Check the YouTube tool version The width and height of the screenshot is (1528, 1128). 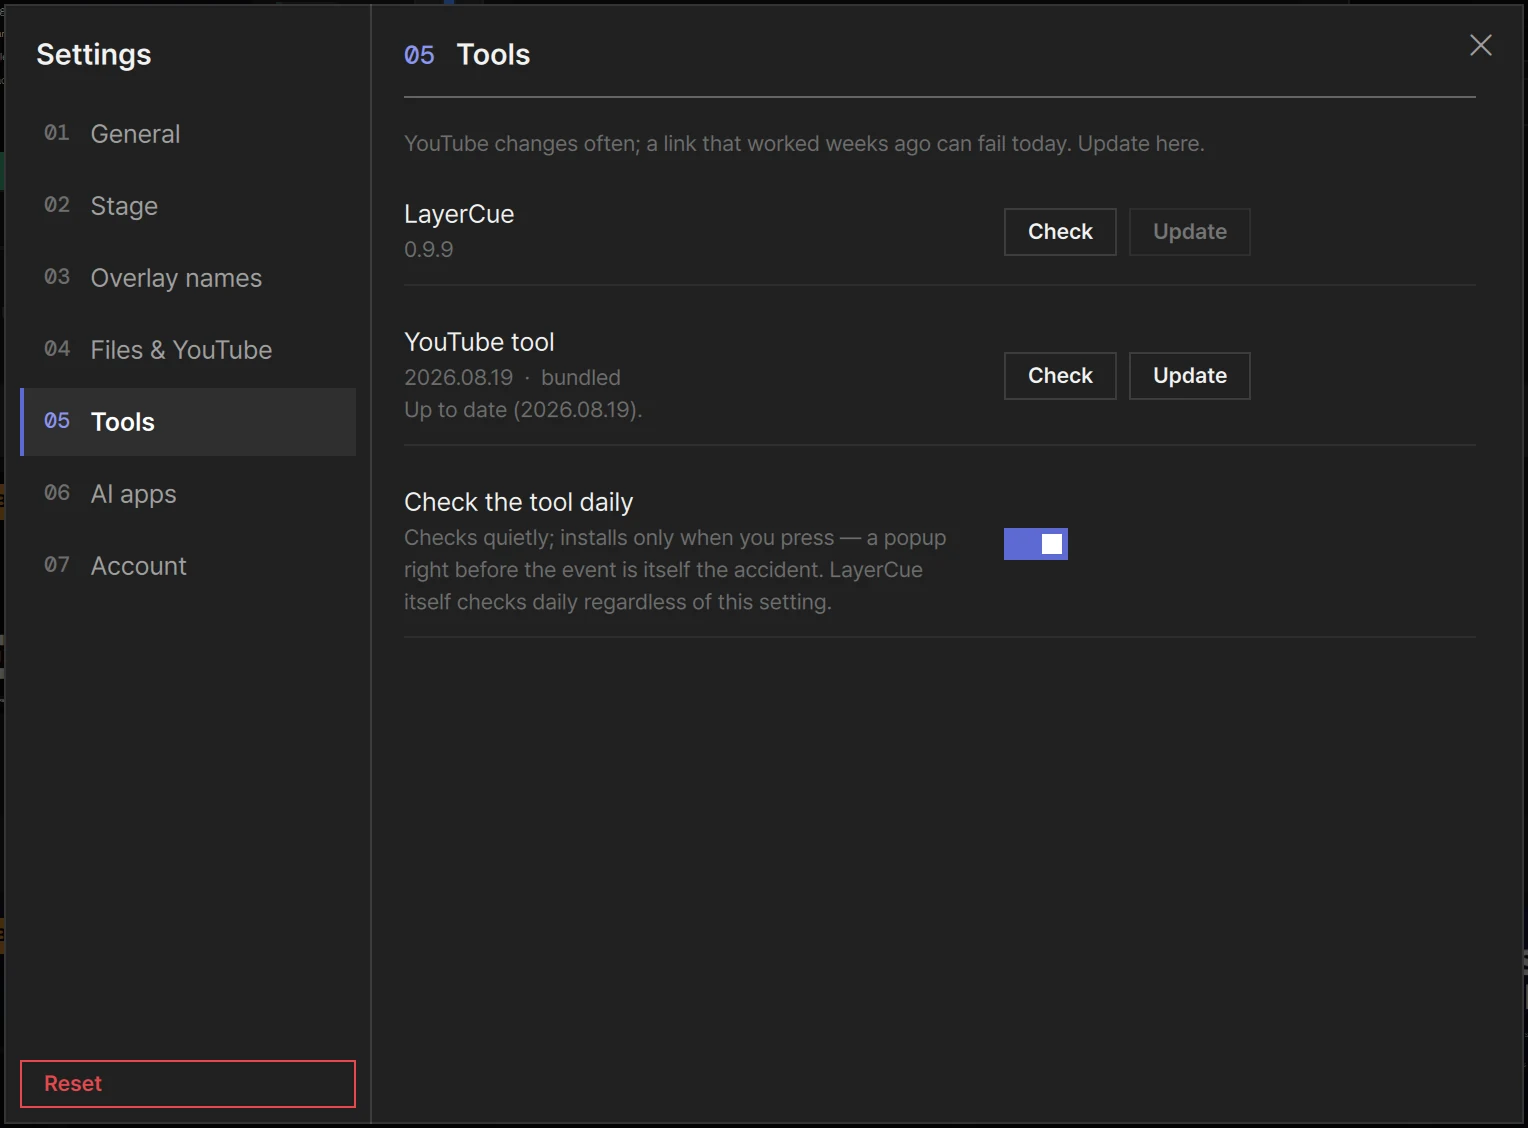click(x=1060, y=376)
